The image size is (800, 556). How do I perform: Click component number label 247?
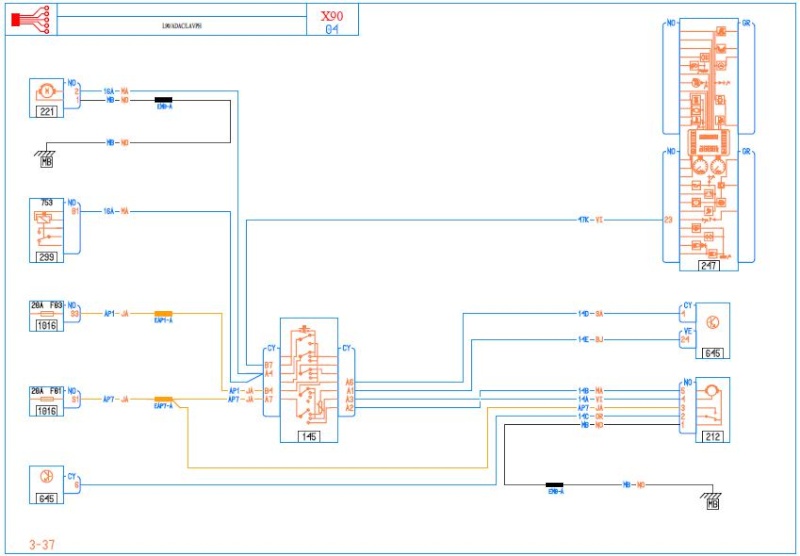[x=709, y=265]
